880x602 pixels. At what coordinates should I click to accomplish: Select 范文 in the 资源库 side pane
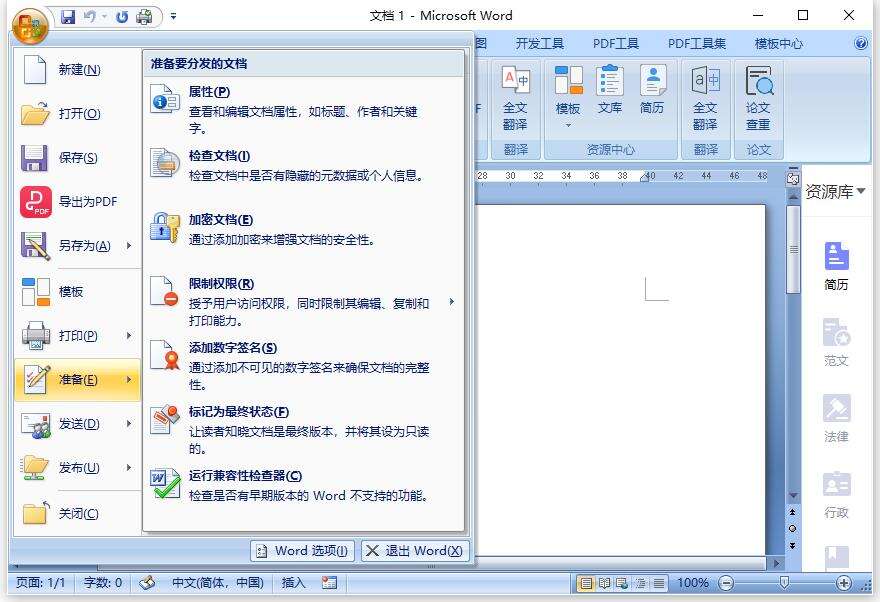pos(836,342)
